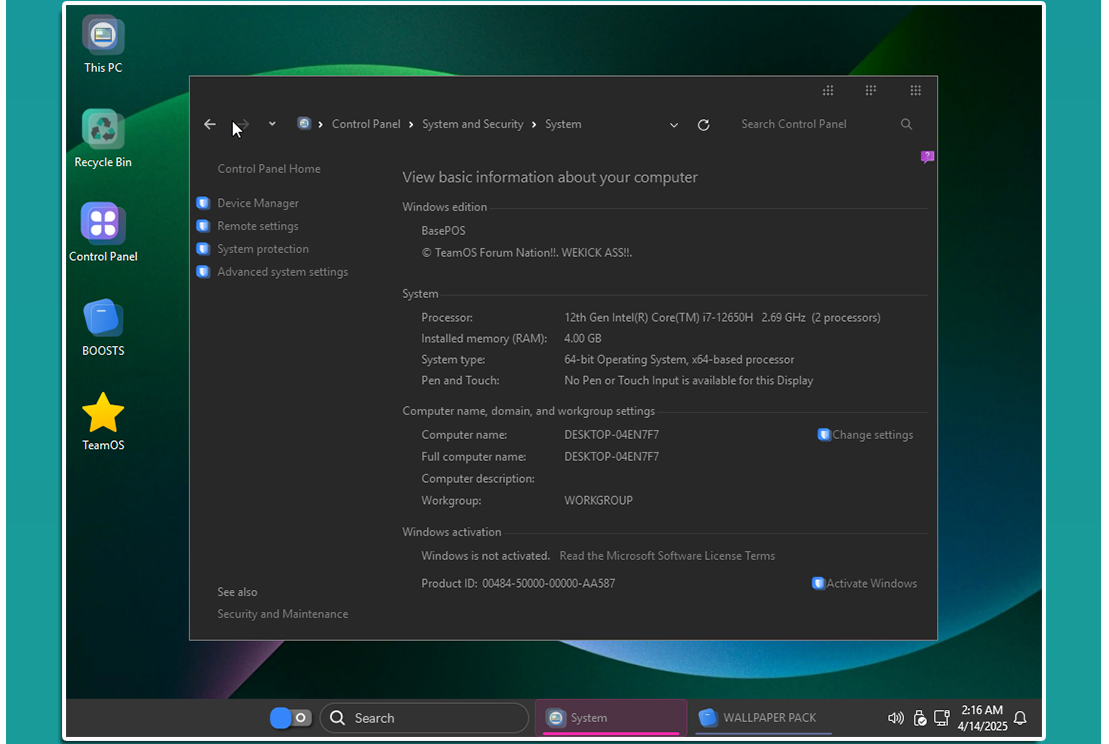Refresh the Control Panel view
The width and height of the screenshot is (1109, 744).
[x=703, y=125]
